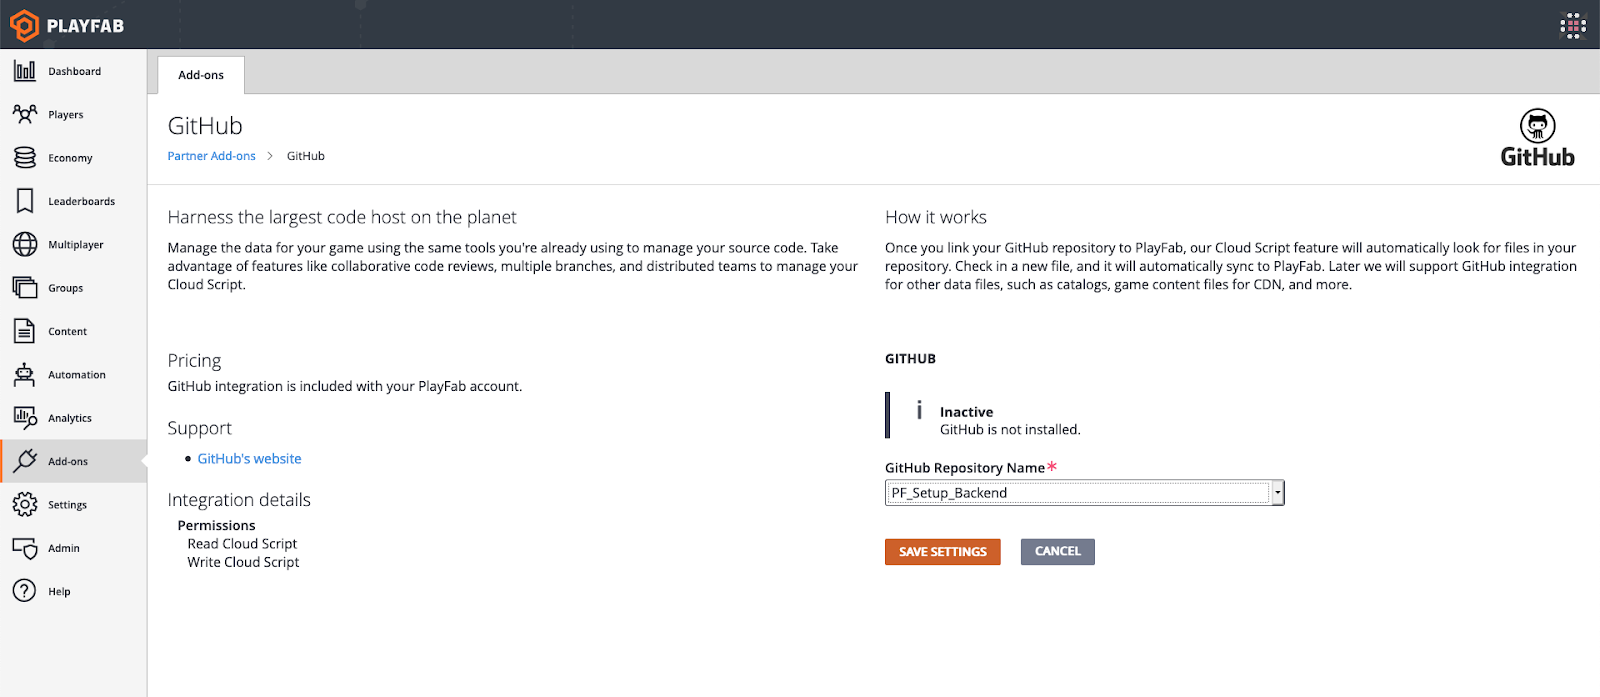Follow the Partner Add-ons breadcrumb link
1600x697 pixels.
pos(211,156)
